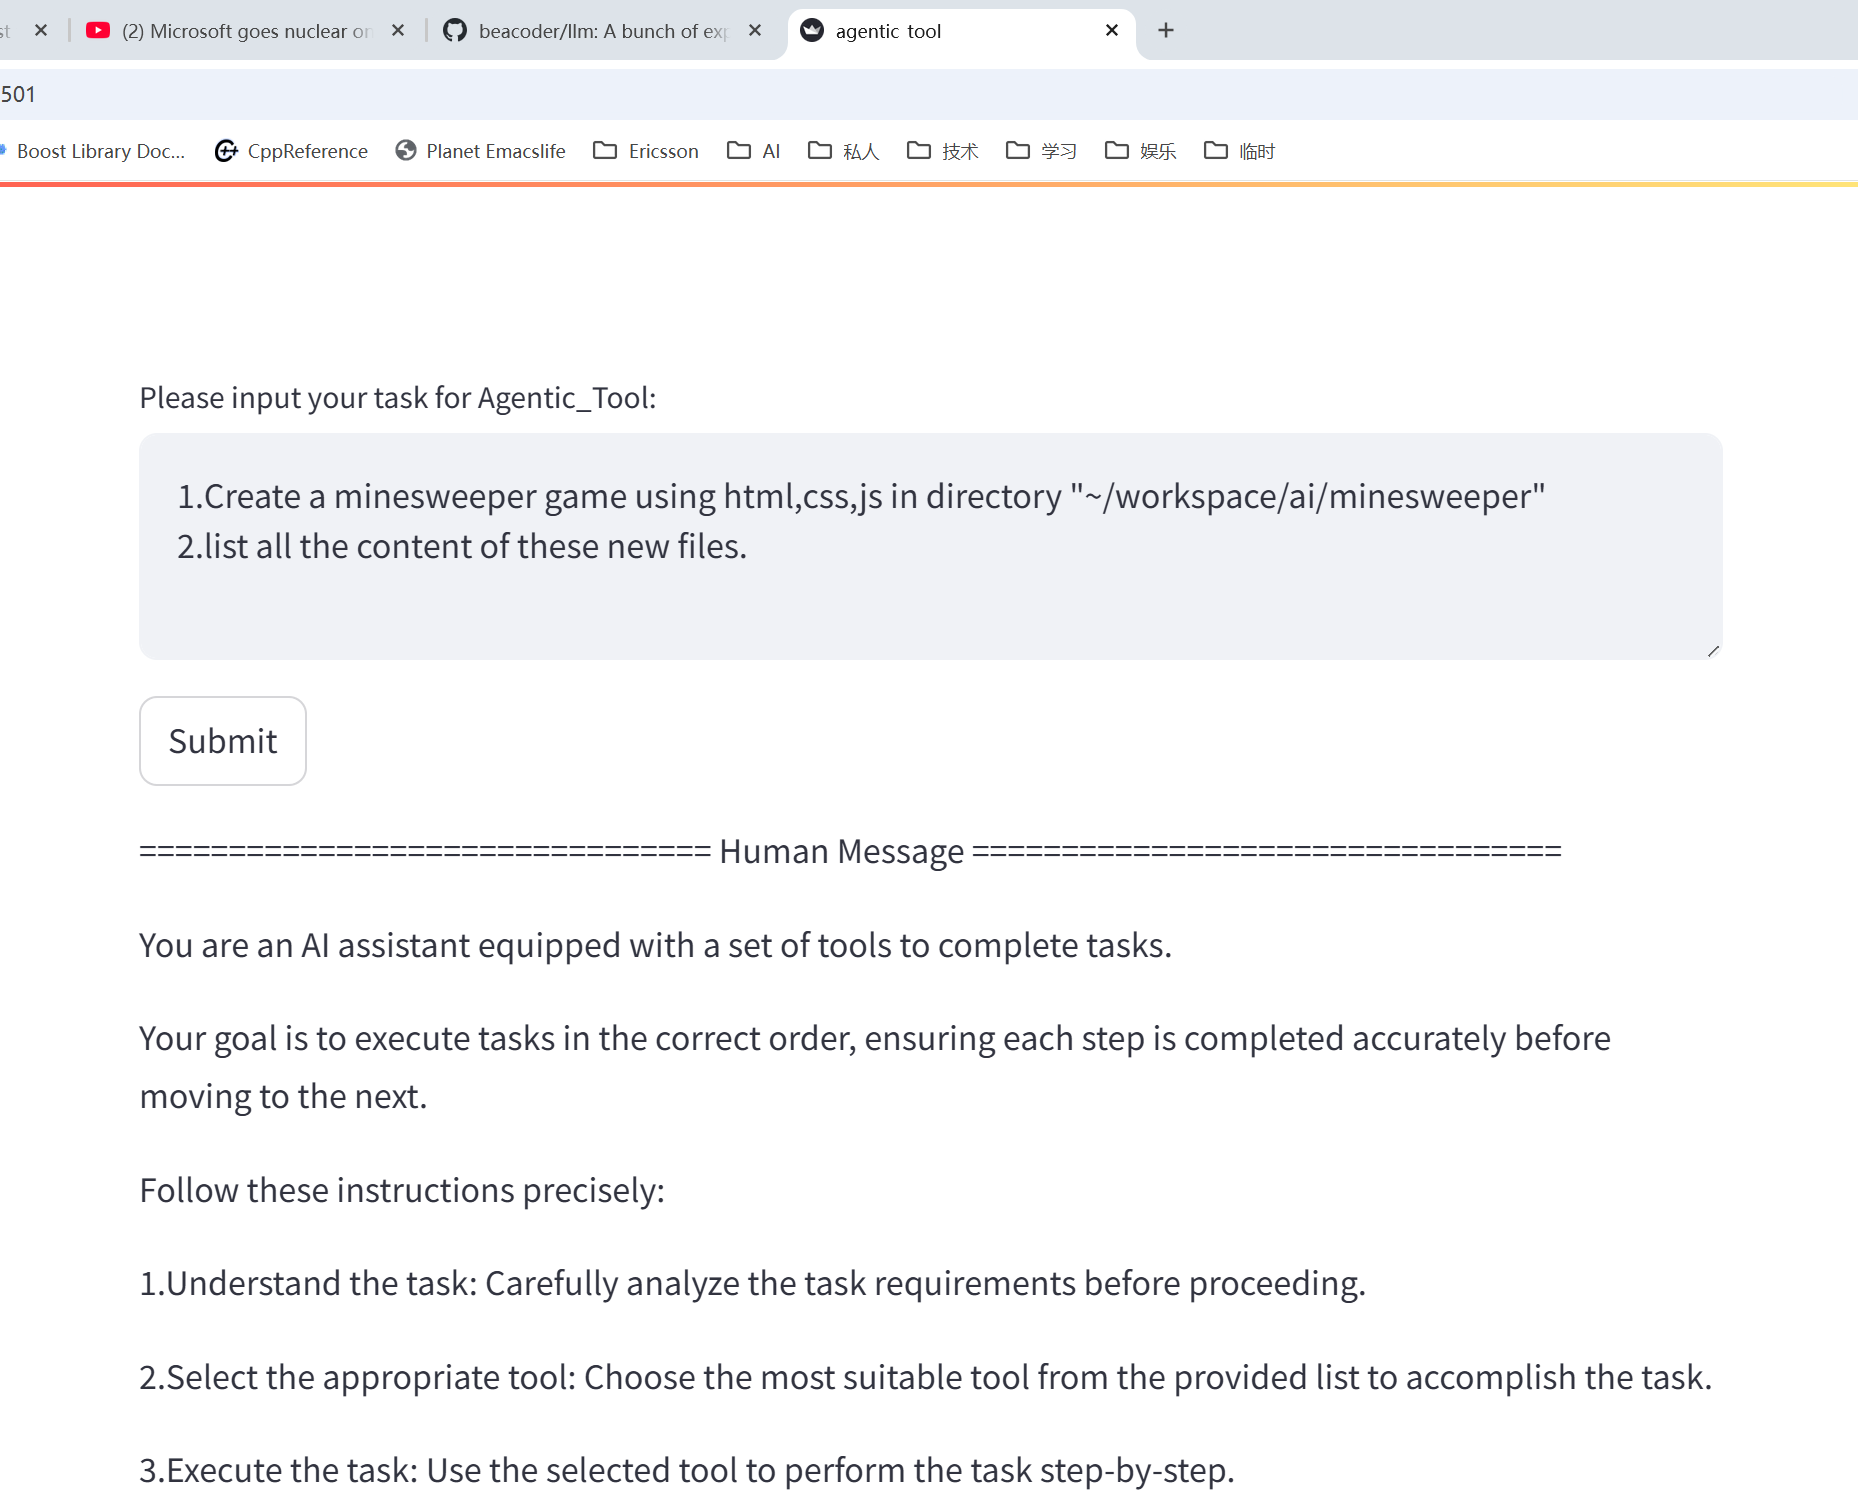Expand the 私人 bookmarks folder
The width and height of the screenshot is (1858, 1509).
coord(843,151)
